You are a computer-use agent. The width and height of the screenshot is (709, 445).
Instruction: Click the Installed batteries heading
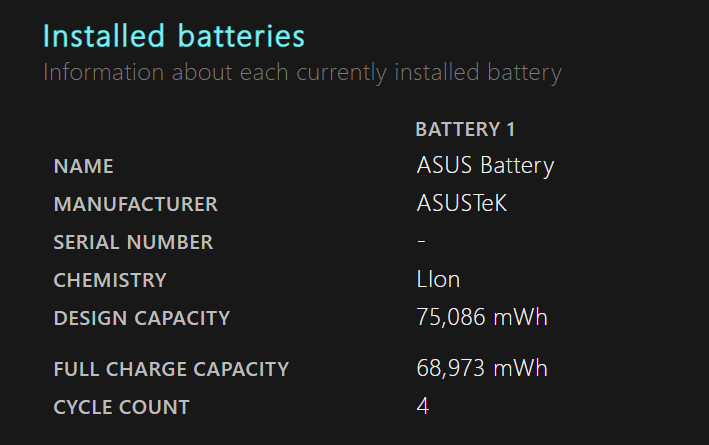[x=174, y=36]
